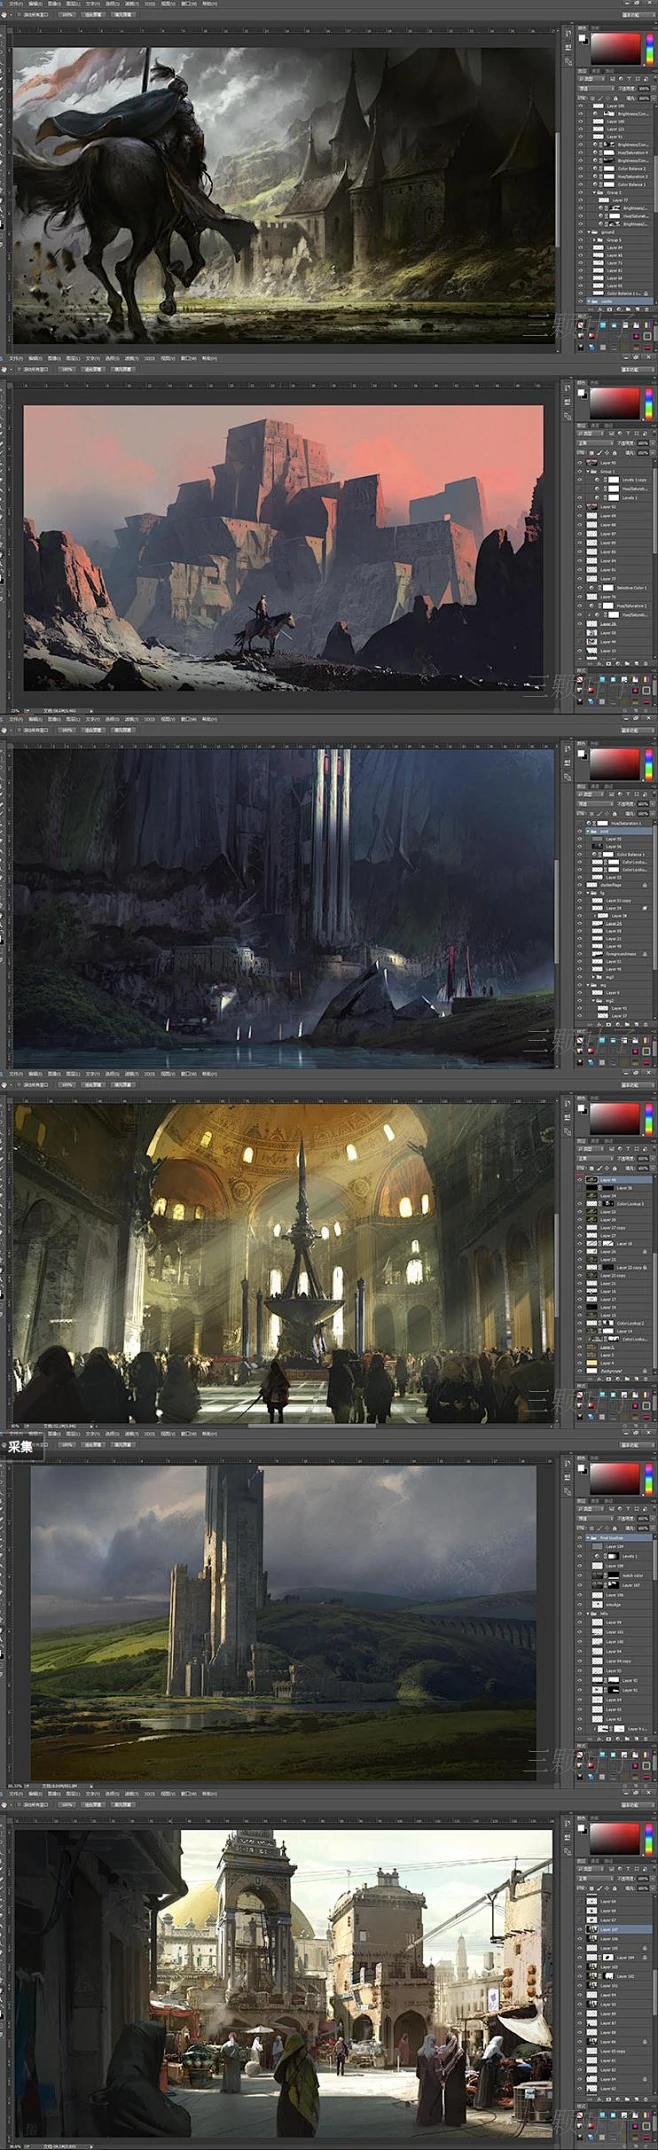Viewport: 658px width, 2150px height.
Task: Open 文件(F) menu in knight-painting window
Action: point(16,4)
